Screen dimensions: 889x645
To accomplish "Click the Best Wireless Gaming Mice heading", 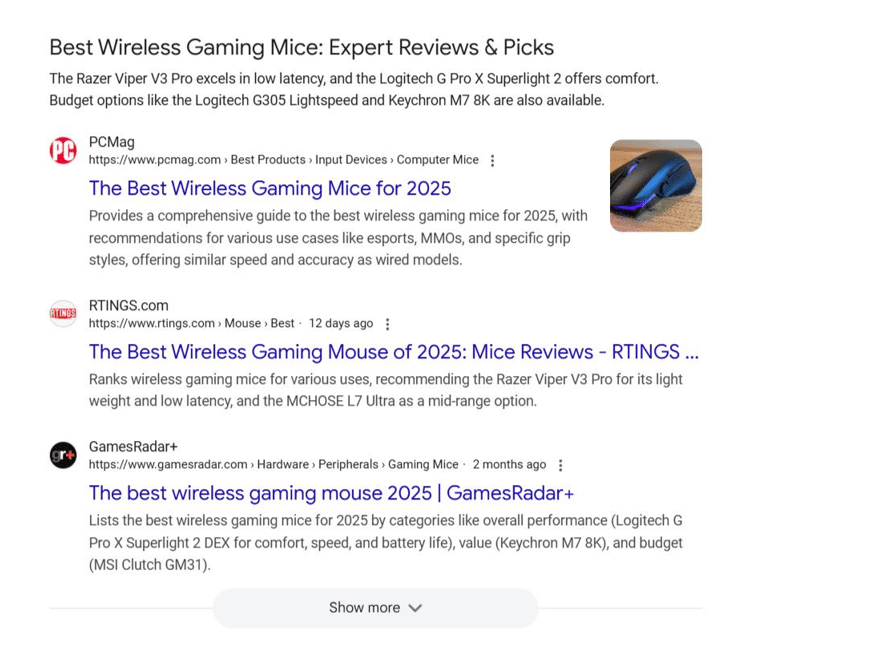I will pyautogui.click(x=301, y=47).
